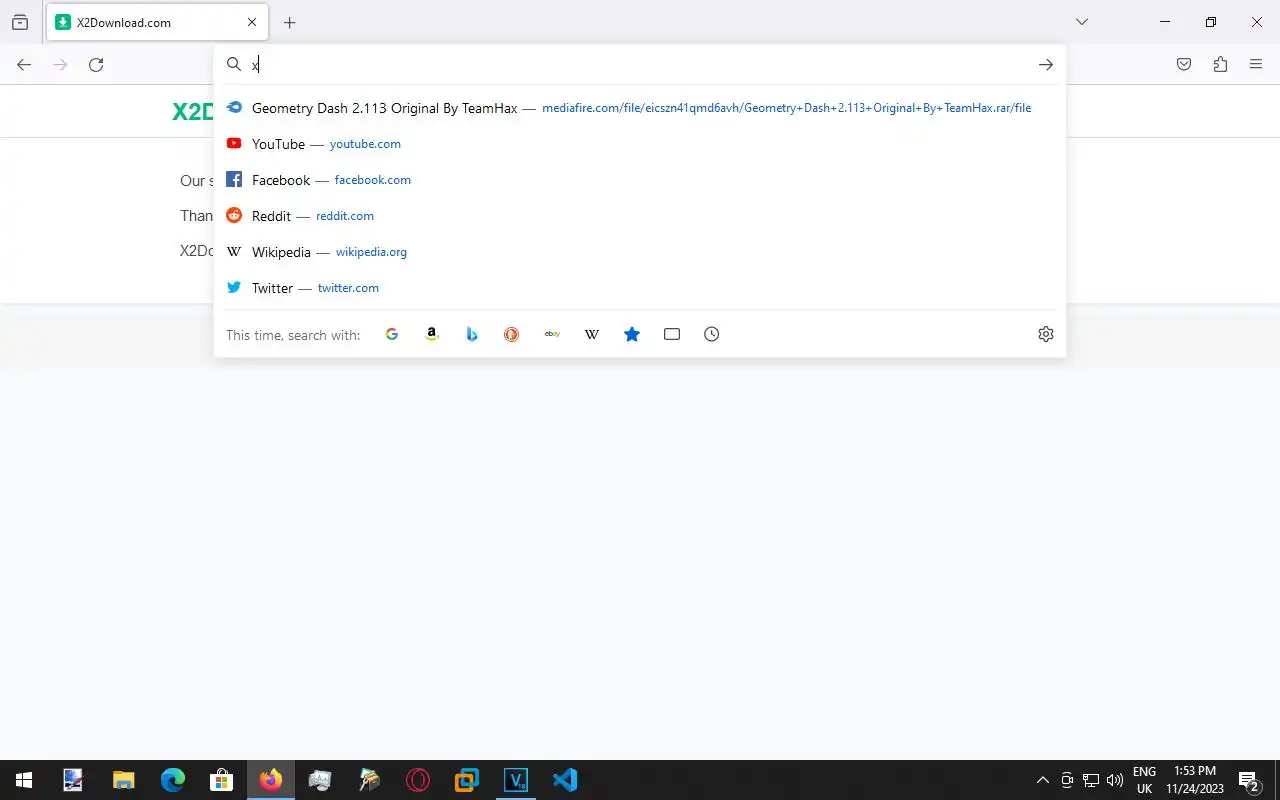The image size is (1280, 800).
Task: Open File Explorer from taskbar
Action: click(x=123, y=780)
